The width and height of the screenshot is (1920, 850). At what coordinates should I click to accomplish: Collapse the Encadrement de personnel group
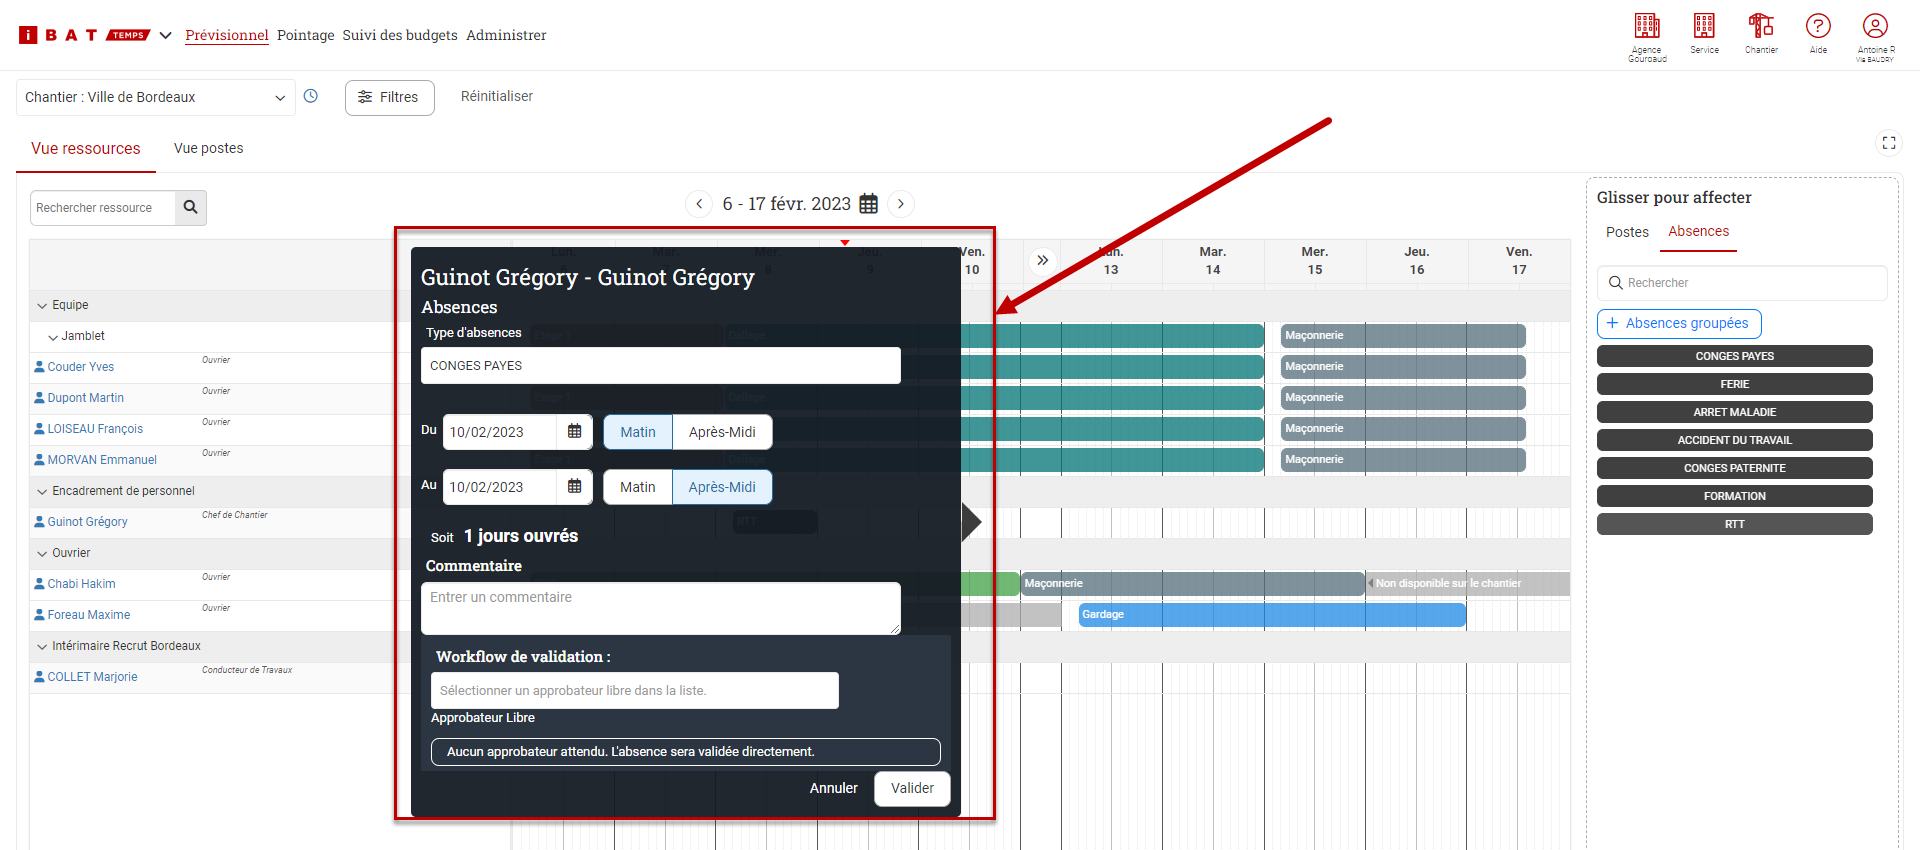pos(42,491)
